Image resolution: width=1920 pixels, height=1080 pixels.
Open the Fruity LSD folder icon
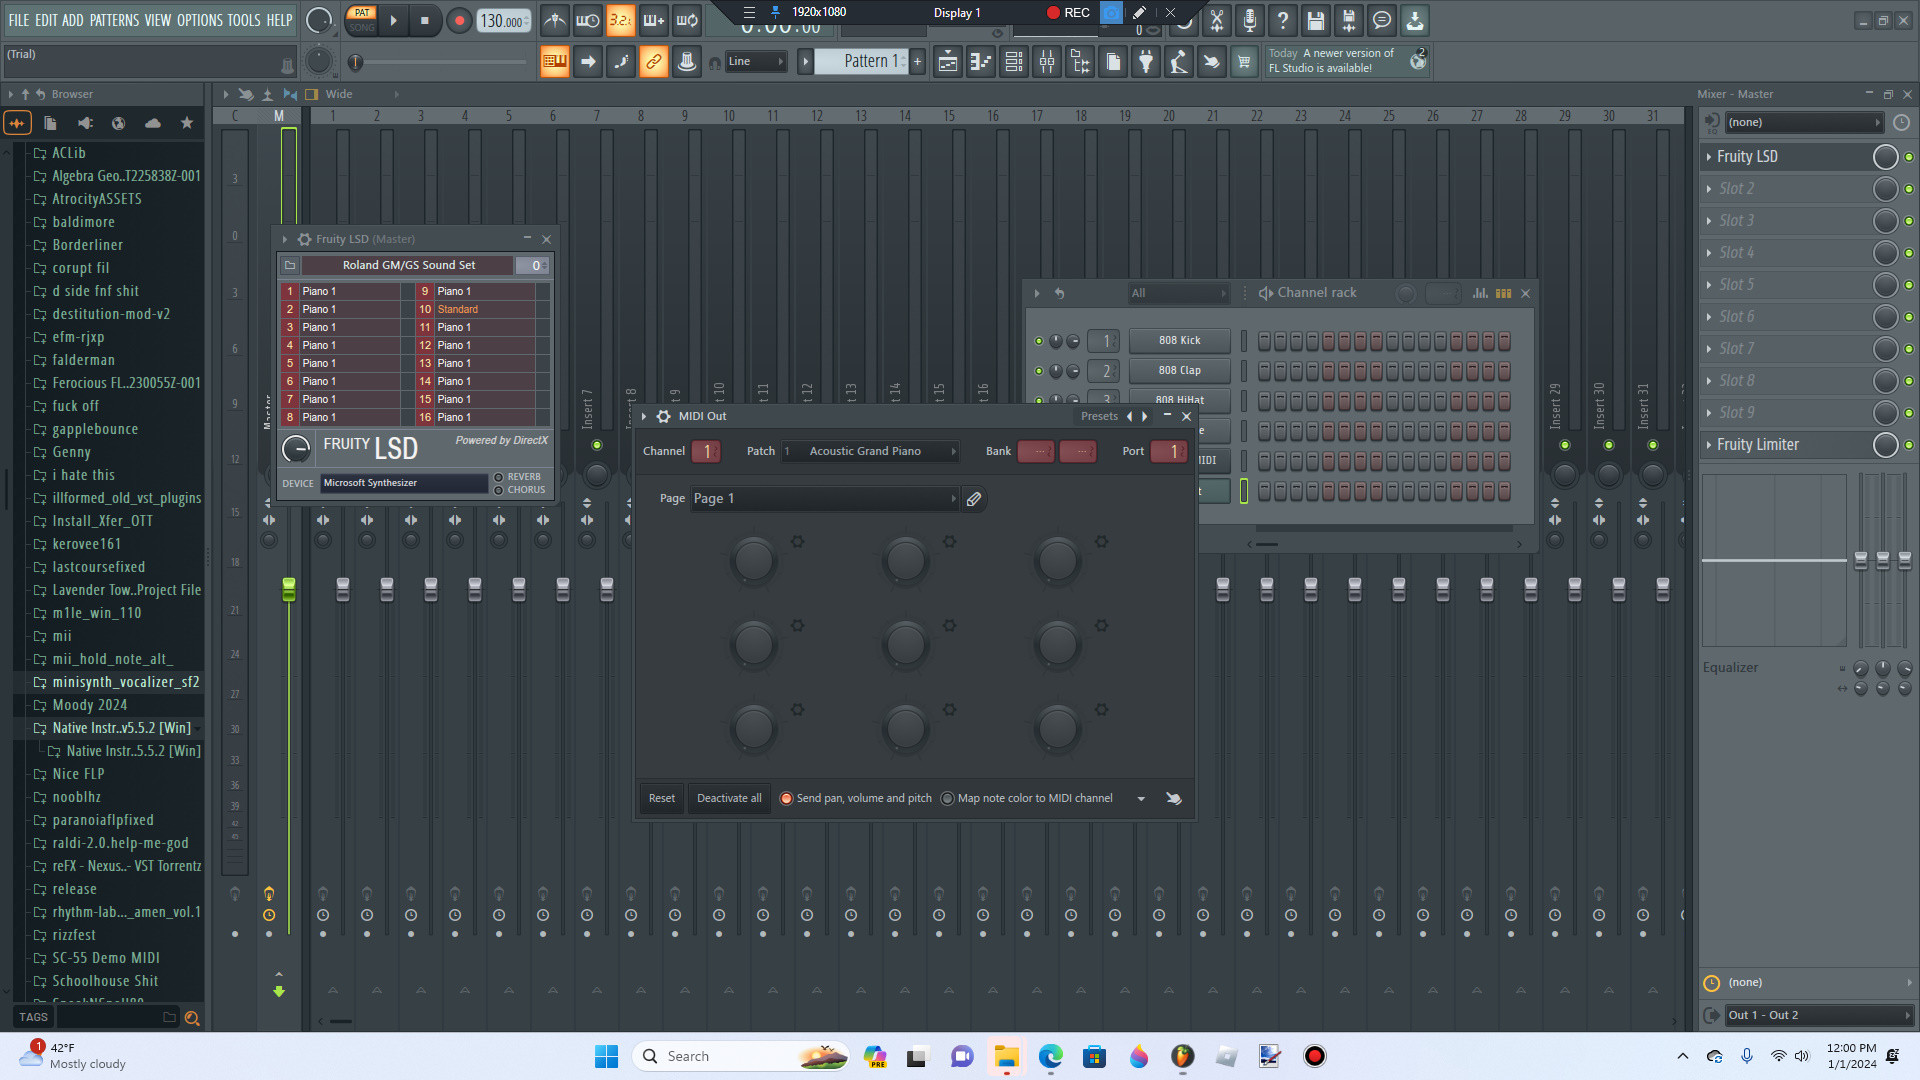click(x=290, y=265)
